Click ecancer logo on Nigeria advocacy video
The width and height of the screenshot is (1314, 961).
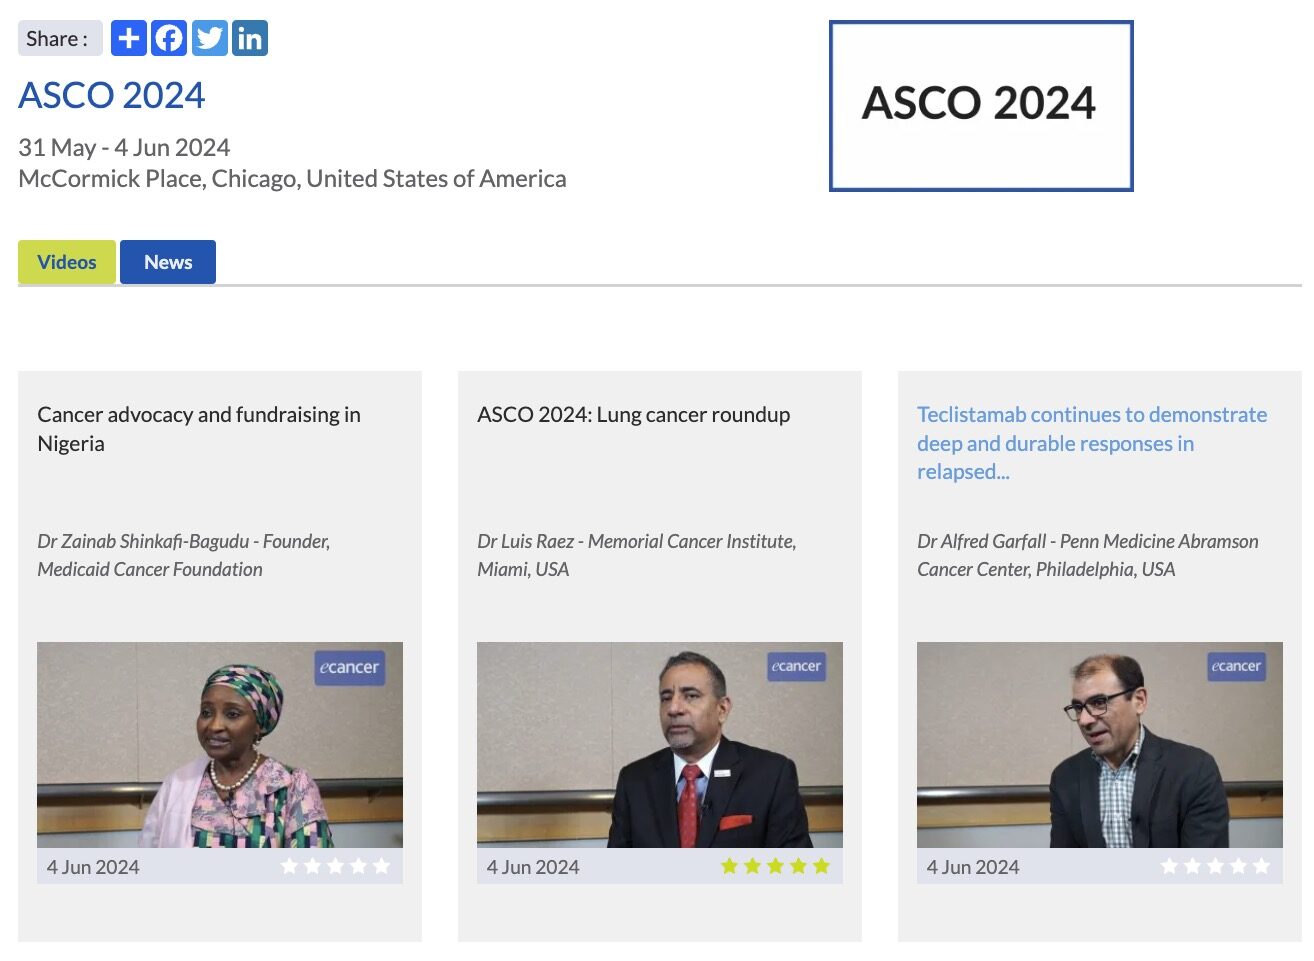(x=349, y=668)
